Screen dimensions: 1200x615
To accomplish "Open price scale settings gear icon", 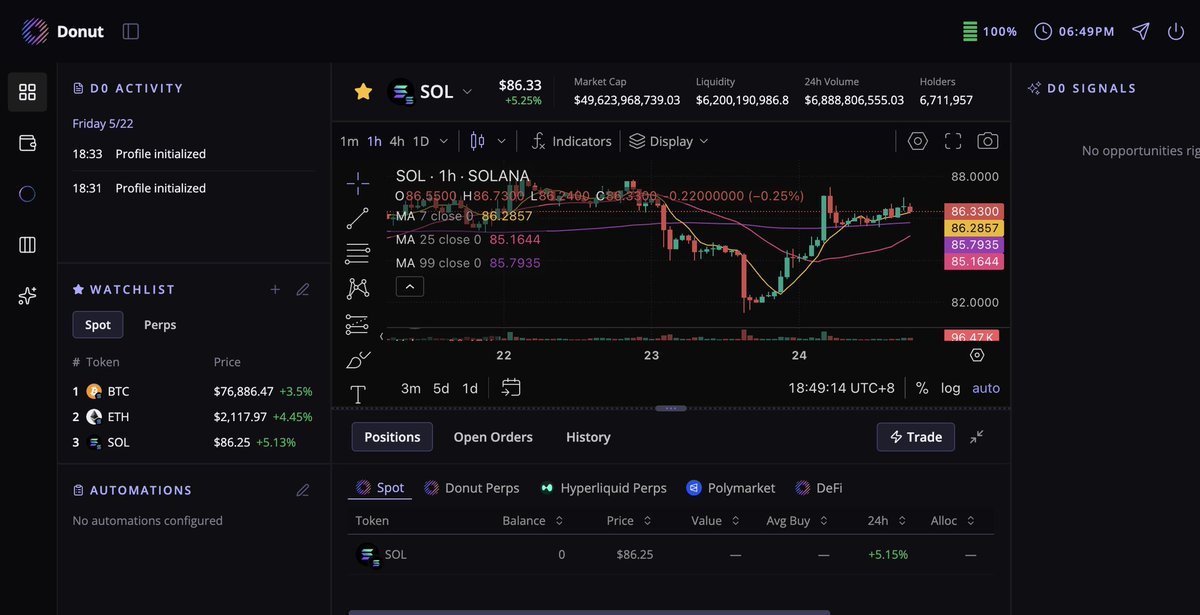I will click(x=977, y=355).
